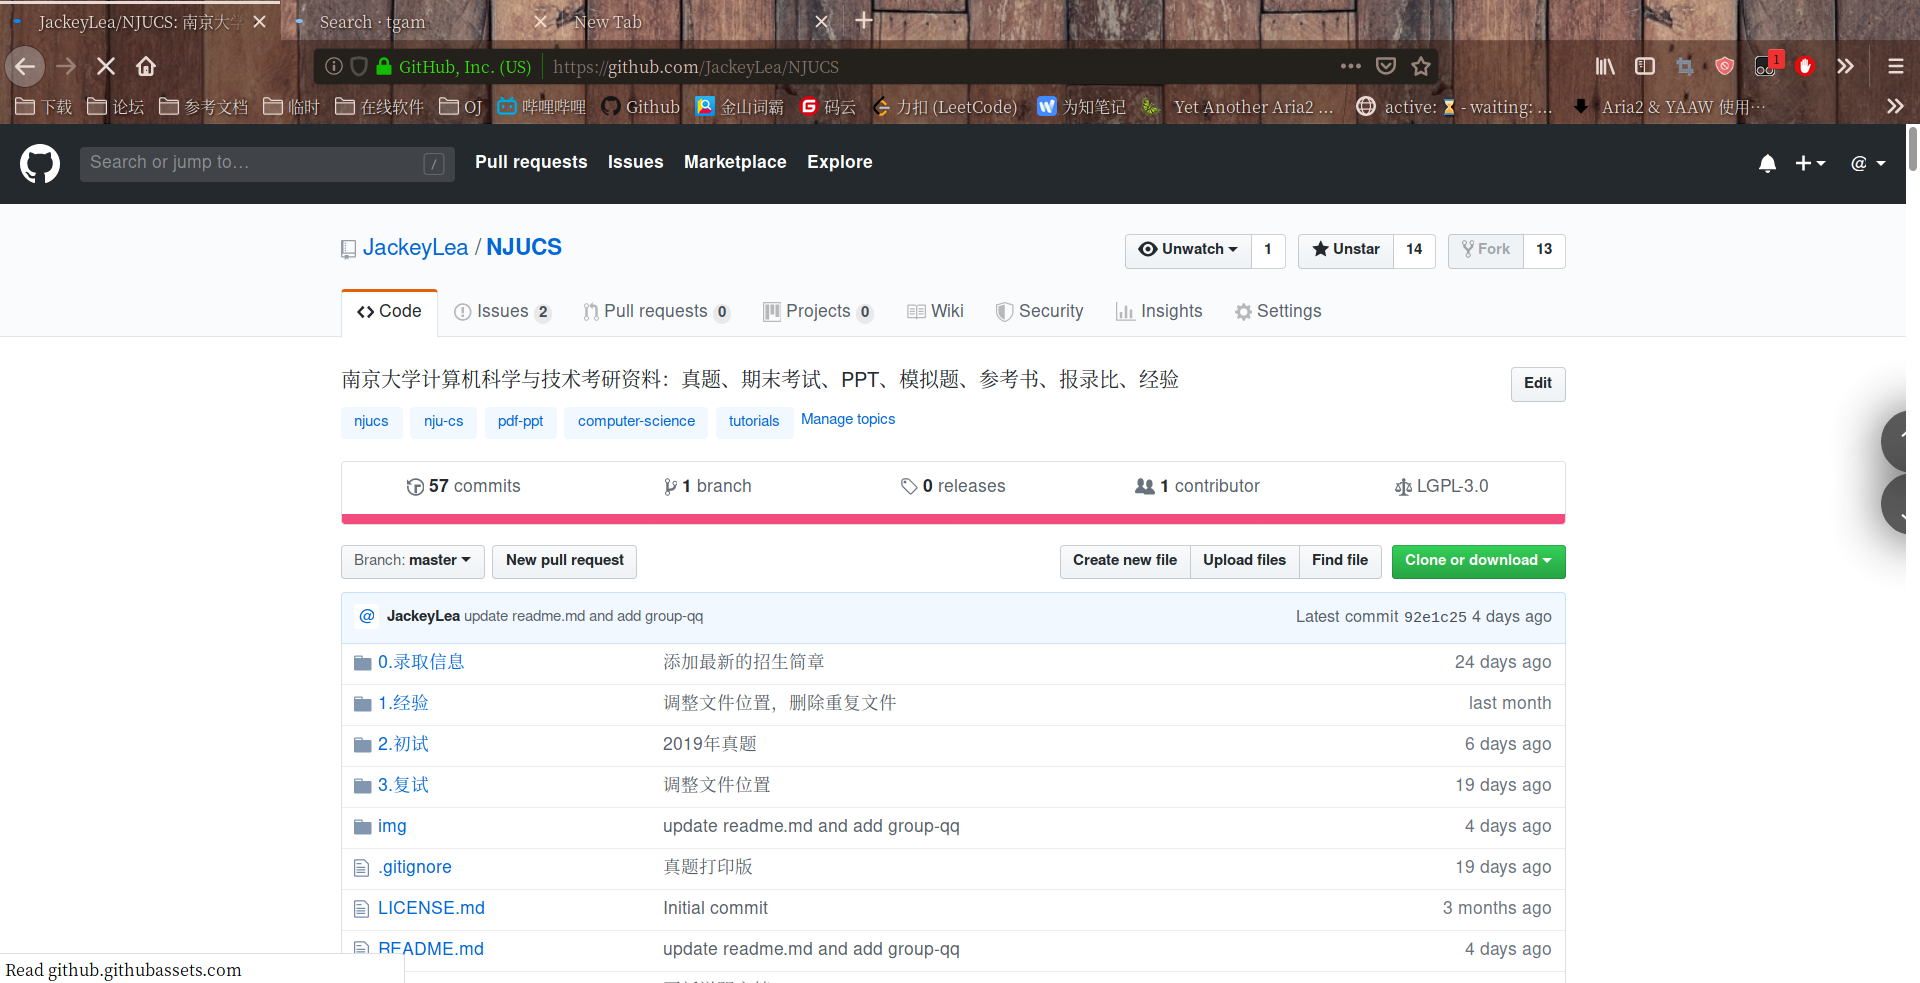Open the LICENSE.md file

(x=431, y=909)
